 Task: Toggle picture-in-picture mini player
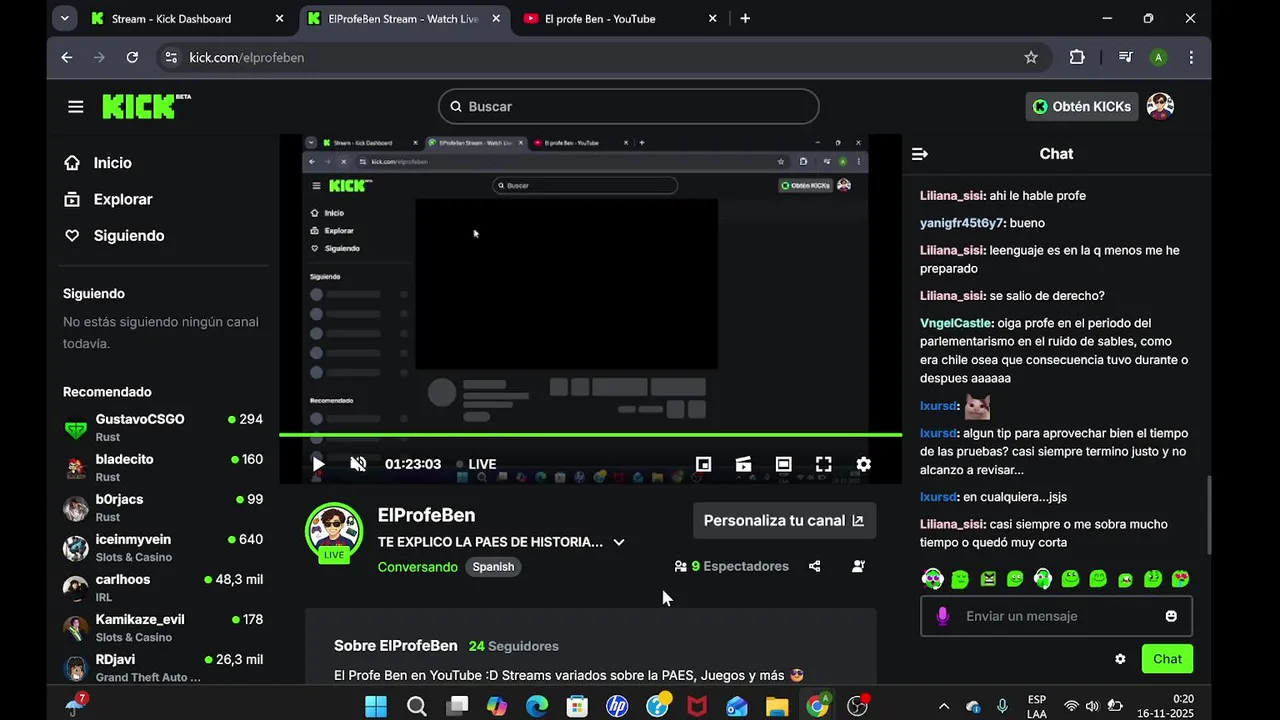tap(704, 464)
